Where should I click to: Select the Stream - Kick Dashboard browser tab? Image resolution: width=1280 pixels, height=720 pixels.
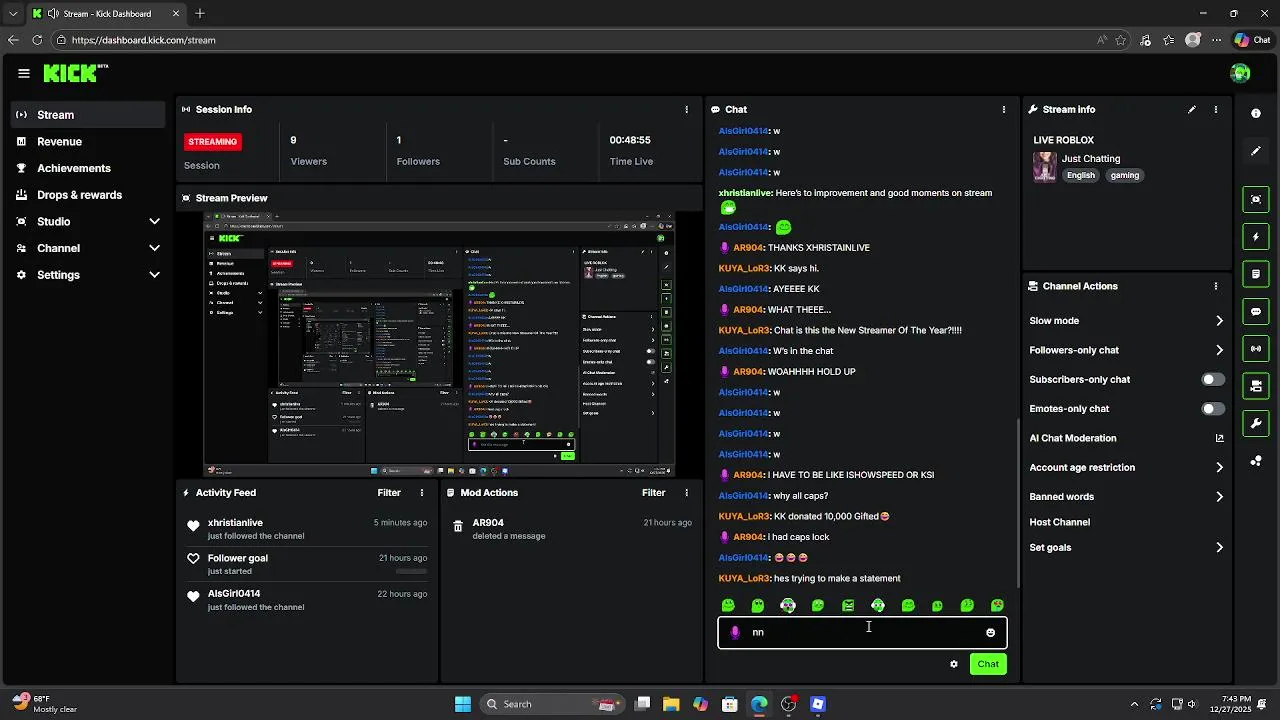click(105, 14)
